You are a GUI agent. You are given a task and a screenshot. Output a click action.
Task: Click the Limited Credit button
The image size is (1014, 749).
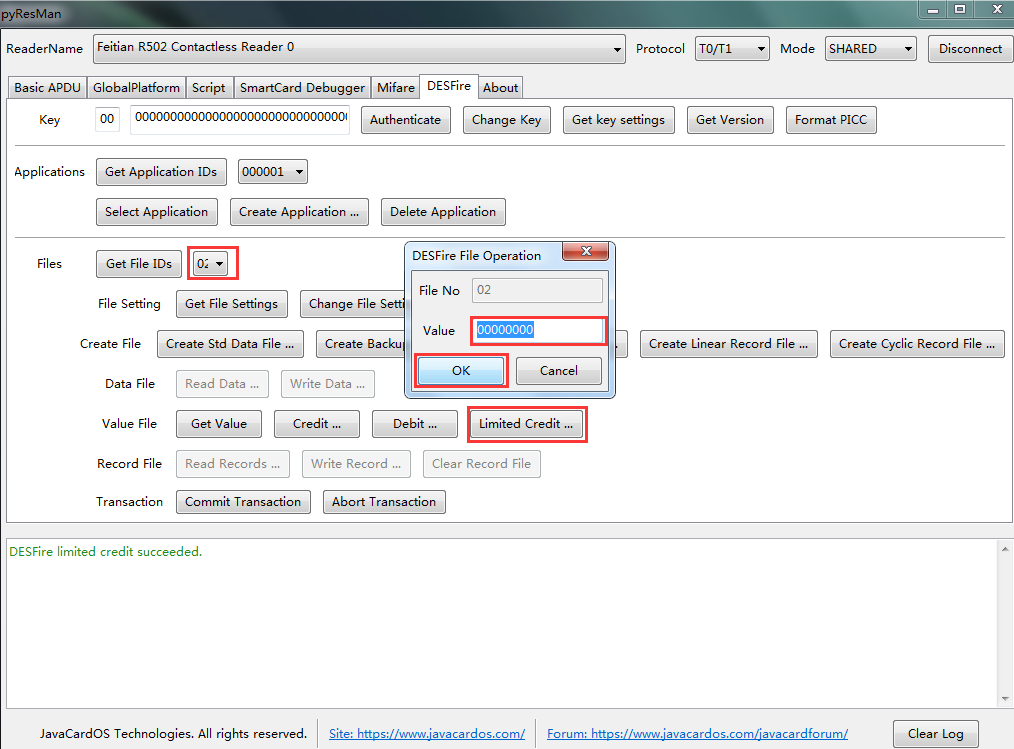(526, 424)
